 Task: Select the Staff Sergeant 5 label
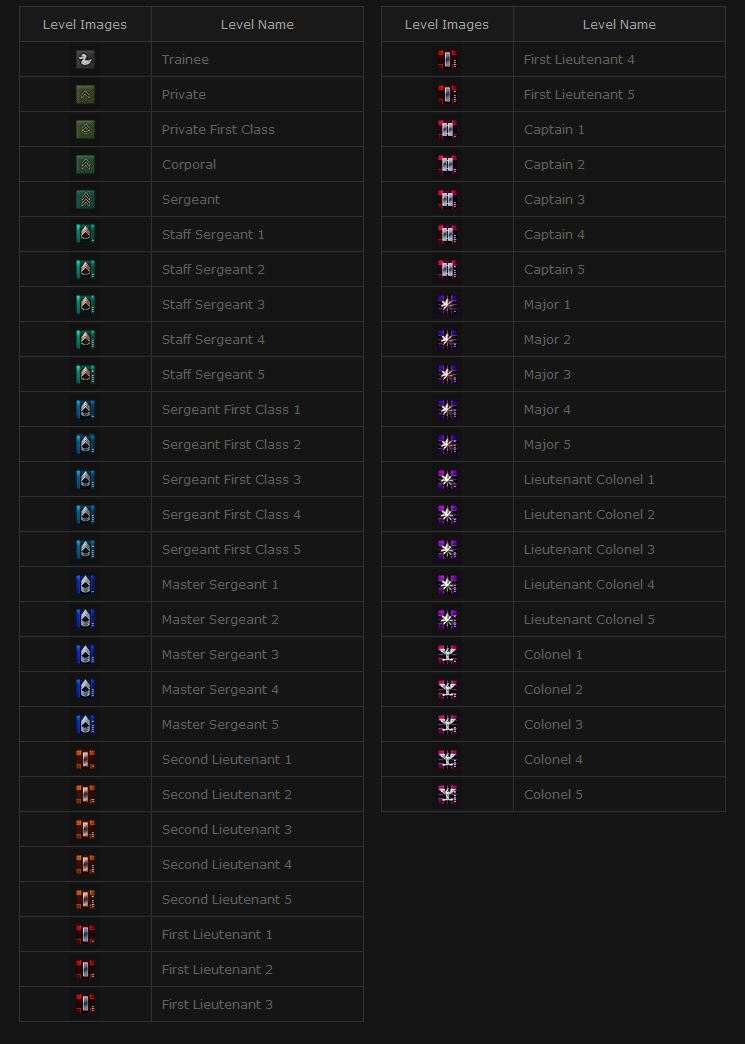213,375
